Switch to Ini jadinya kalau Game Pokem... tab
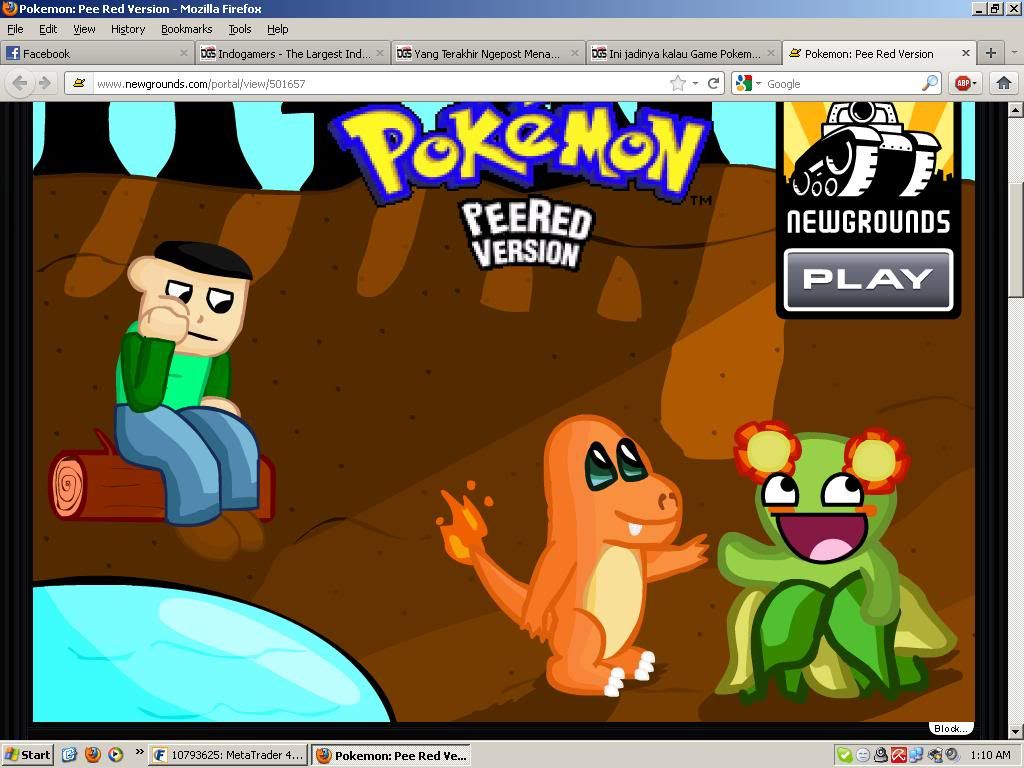 (x=684, y=54)
